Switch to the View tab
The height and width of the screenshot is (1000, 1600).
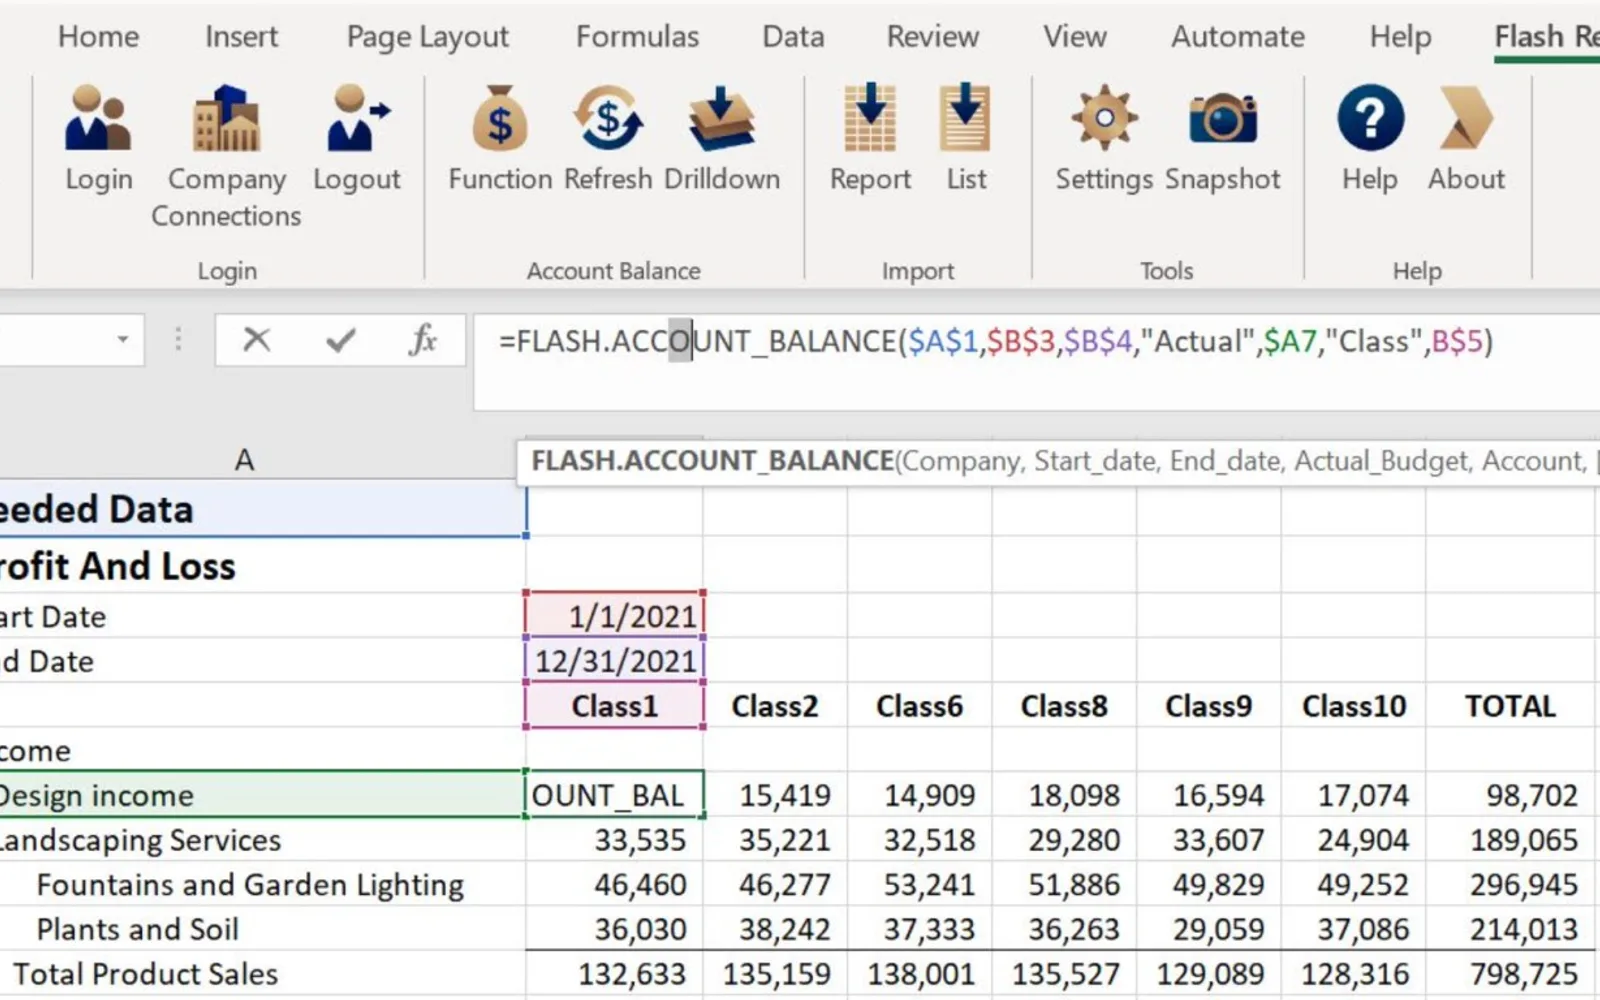click(1075, 36)
